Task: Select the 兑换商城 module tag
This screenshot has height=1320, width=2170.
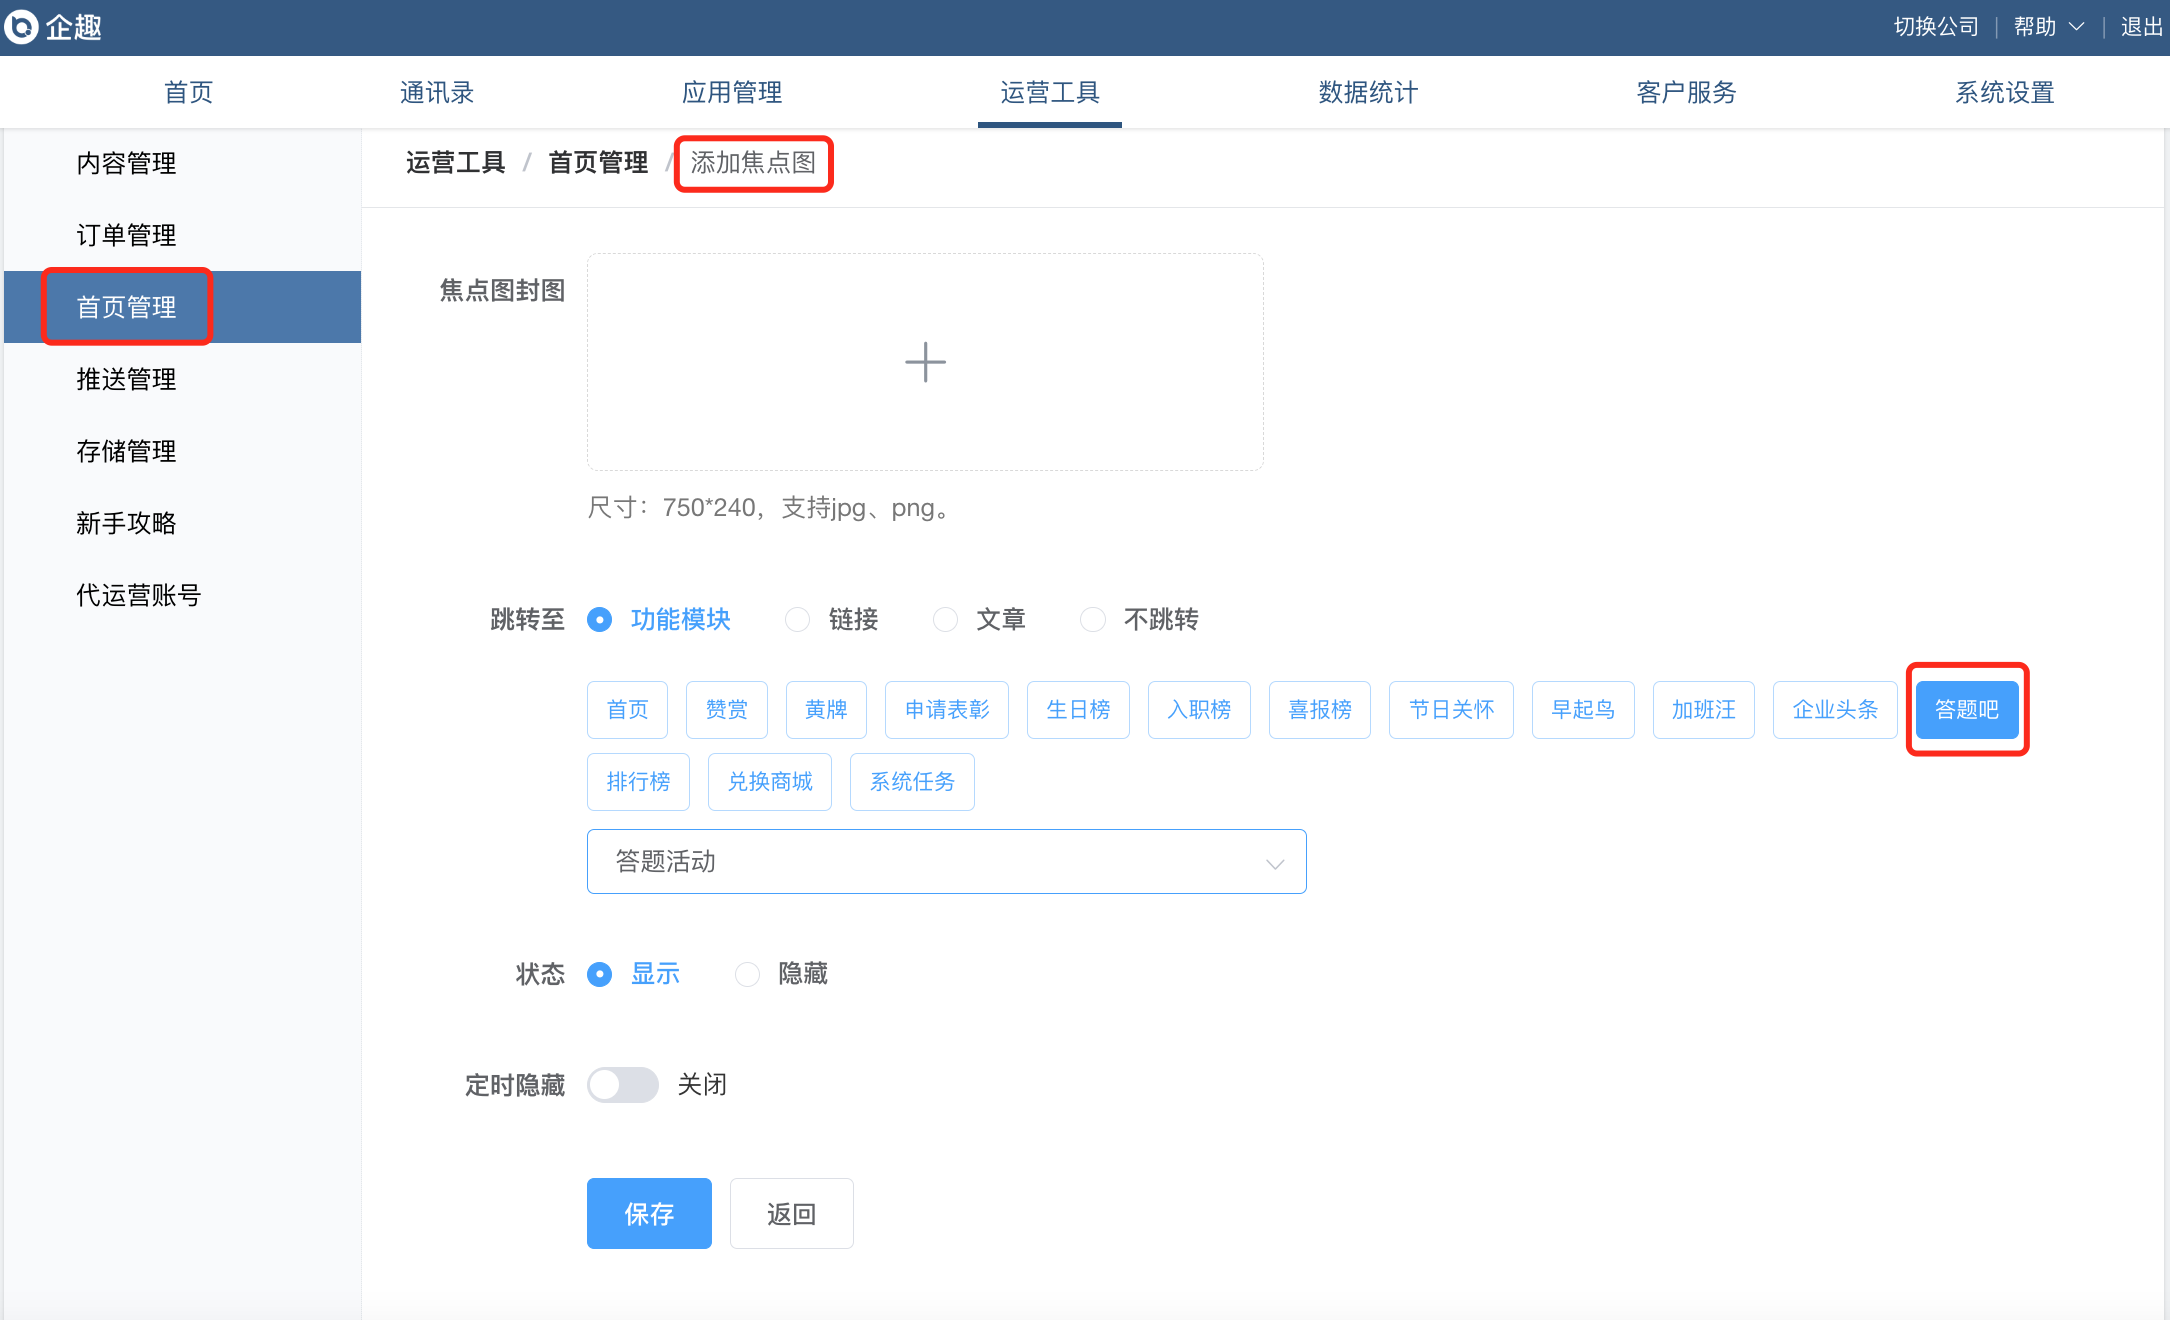Action: pyautogui.click(x=770, y=782)
